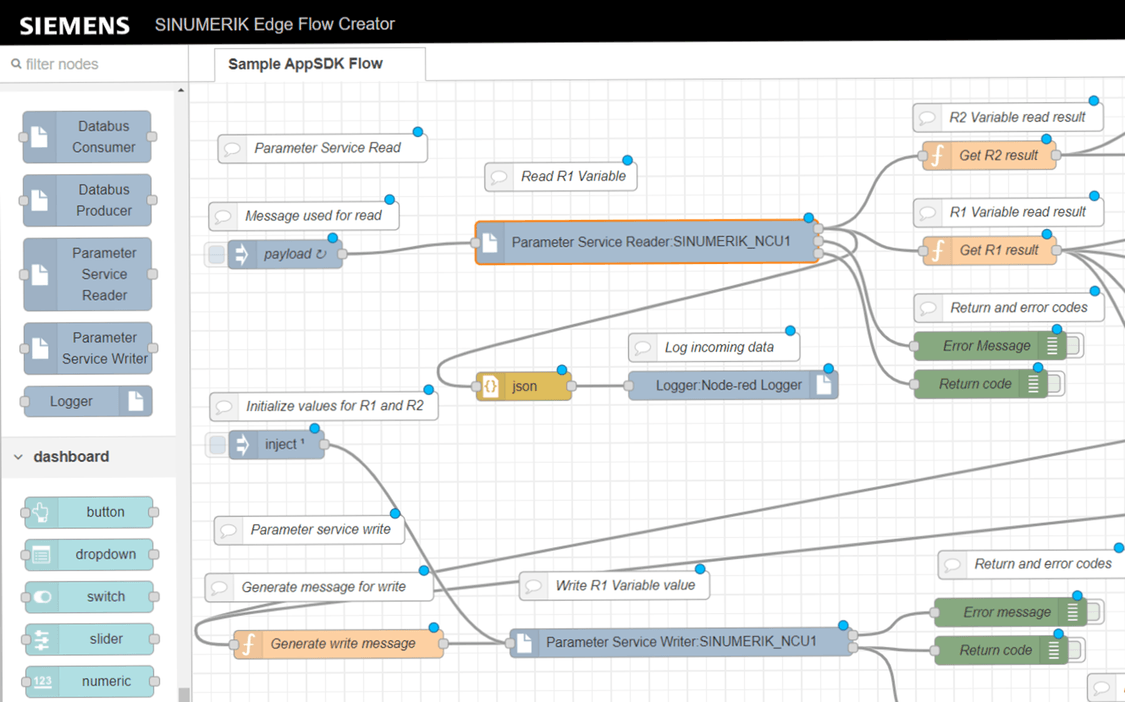This screenshot has height=702, width=1125.
Task: Toggle the writer's Return code debug output
Action: (1075, 650)
